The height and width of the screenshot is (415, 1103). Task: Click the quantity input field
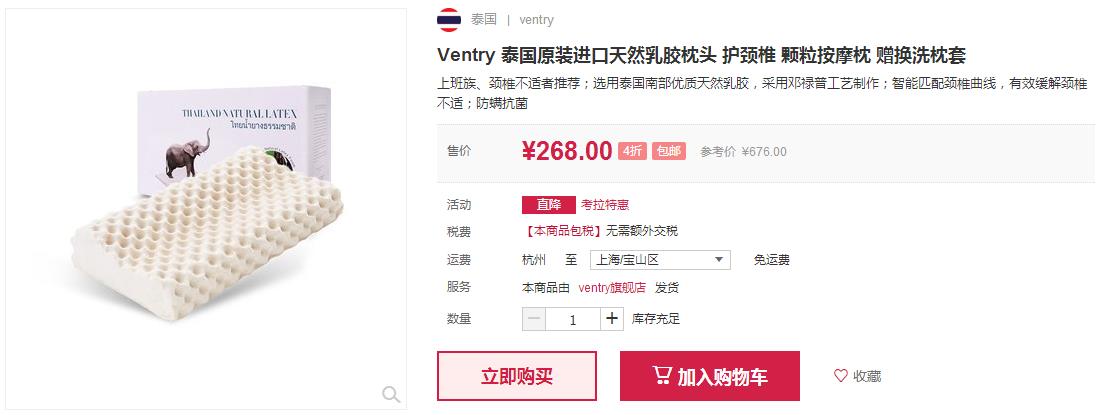[573, 319]
